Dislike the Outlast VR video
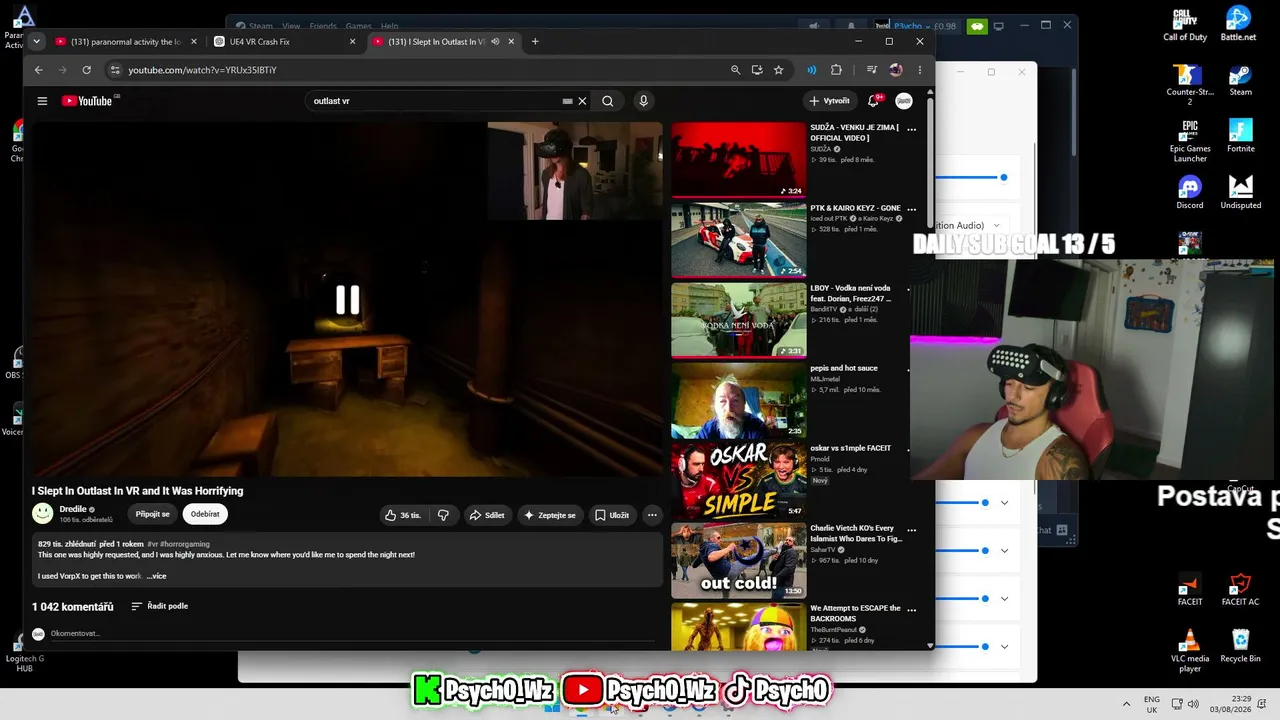 pyautogui.click(x=443, y=515)
